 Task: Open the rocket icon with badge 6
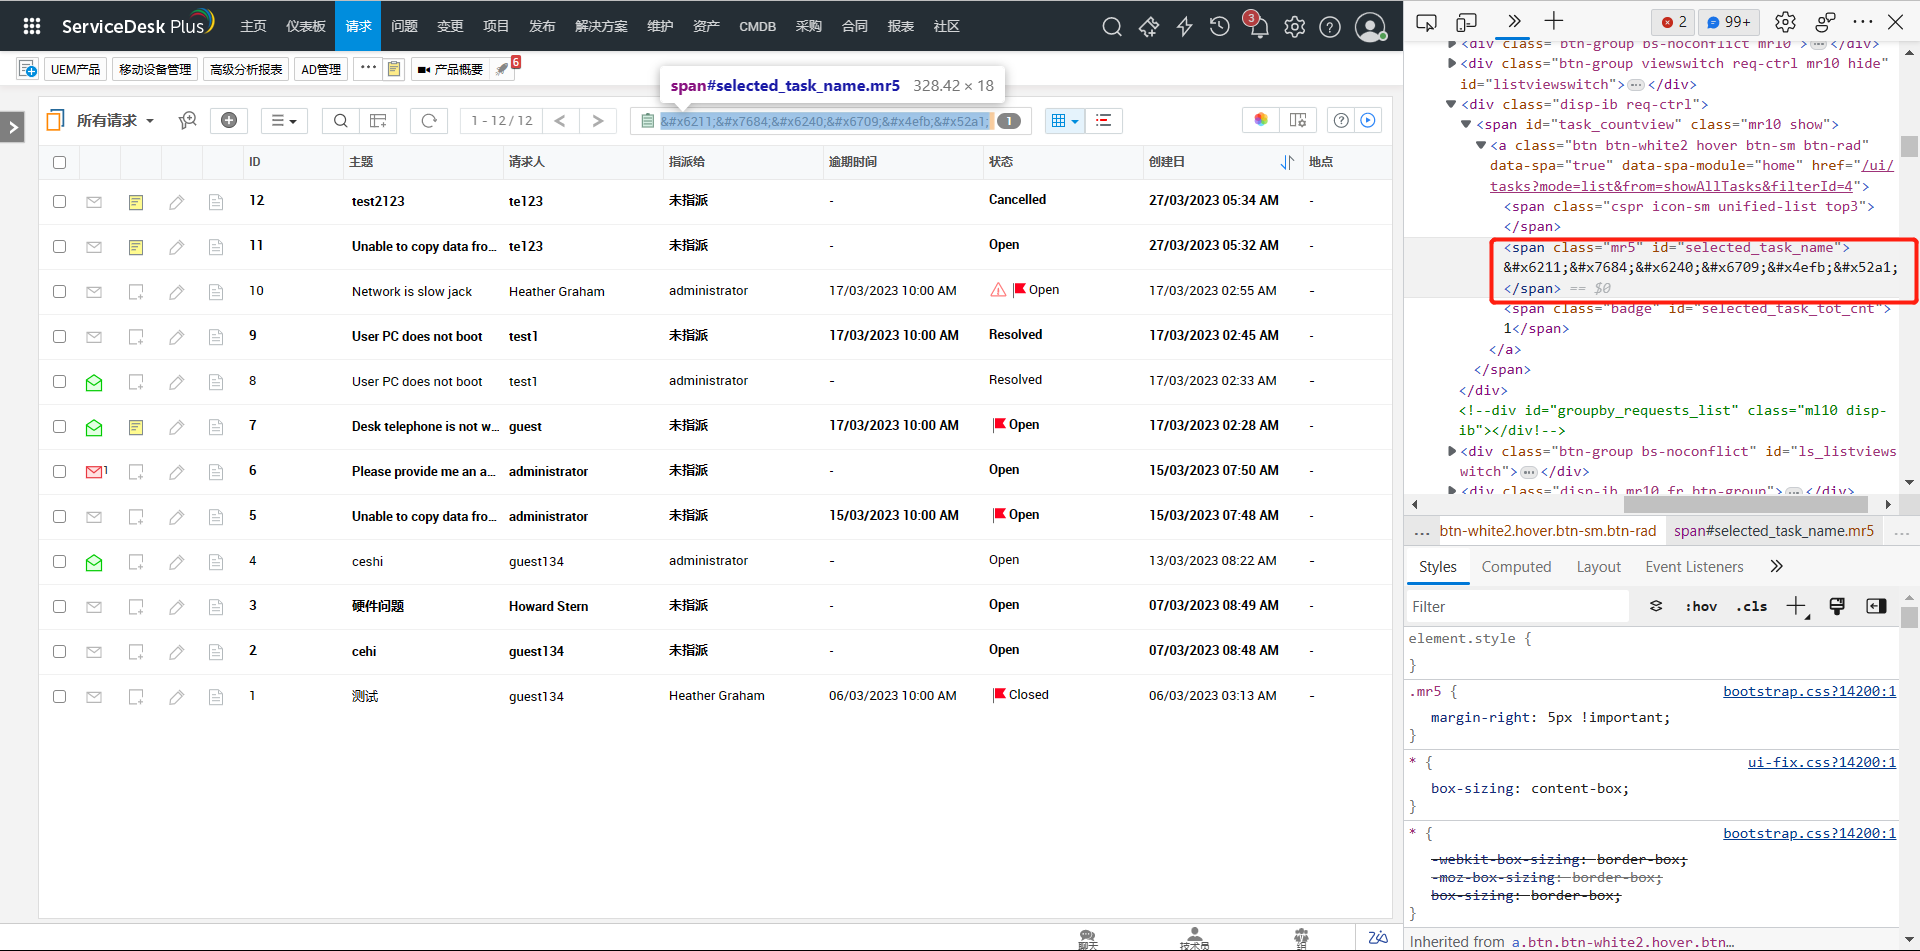[503, 68]
